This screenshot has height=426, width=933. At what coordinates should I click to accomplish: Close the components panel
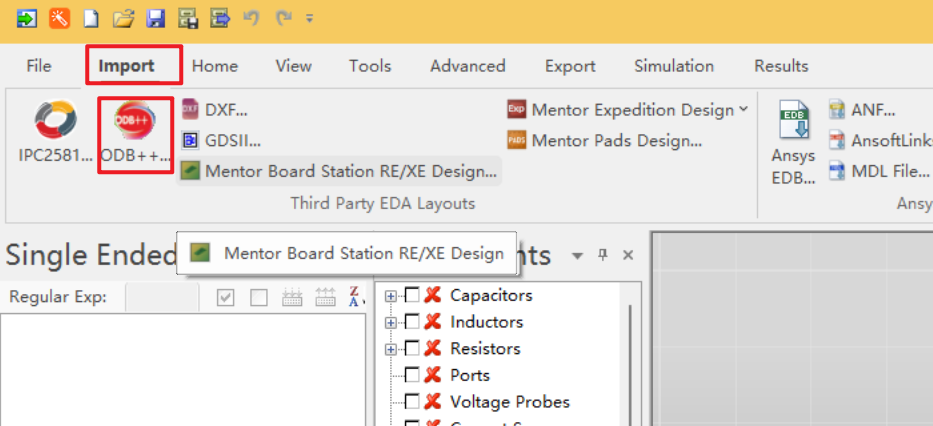(628, 255)
